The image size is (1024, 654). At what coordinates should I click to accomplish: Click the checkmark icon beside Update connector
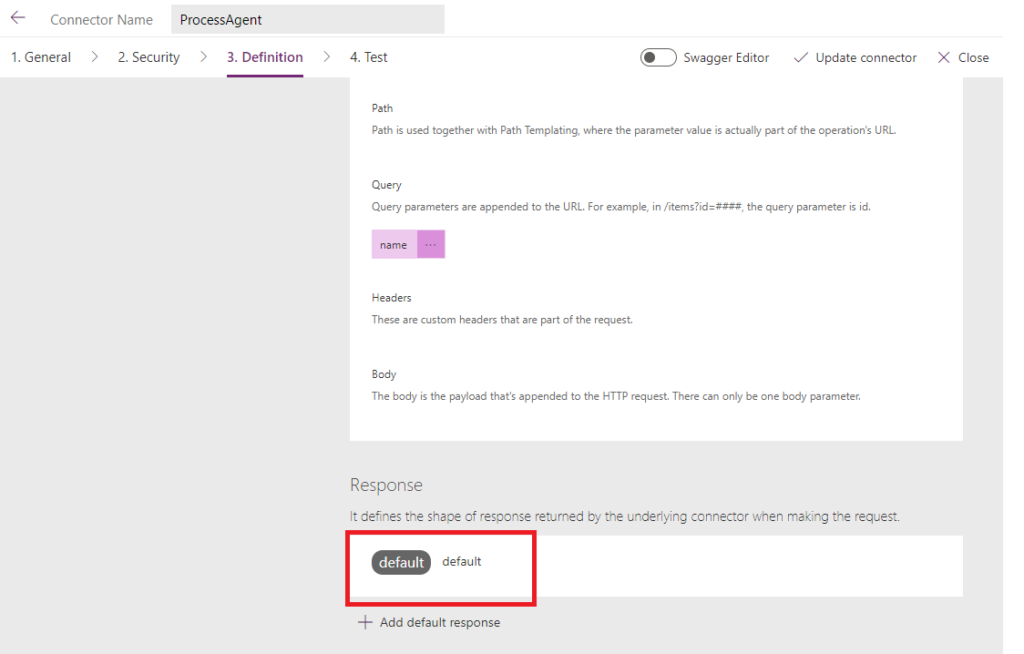tap(800, 57)
